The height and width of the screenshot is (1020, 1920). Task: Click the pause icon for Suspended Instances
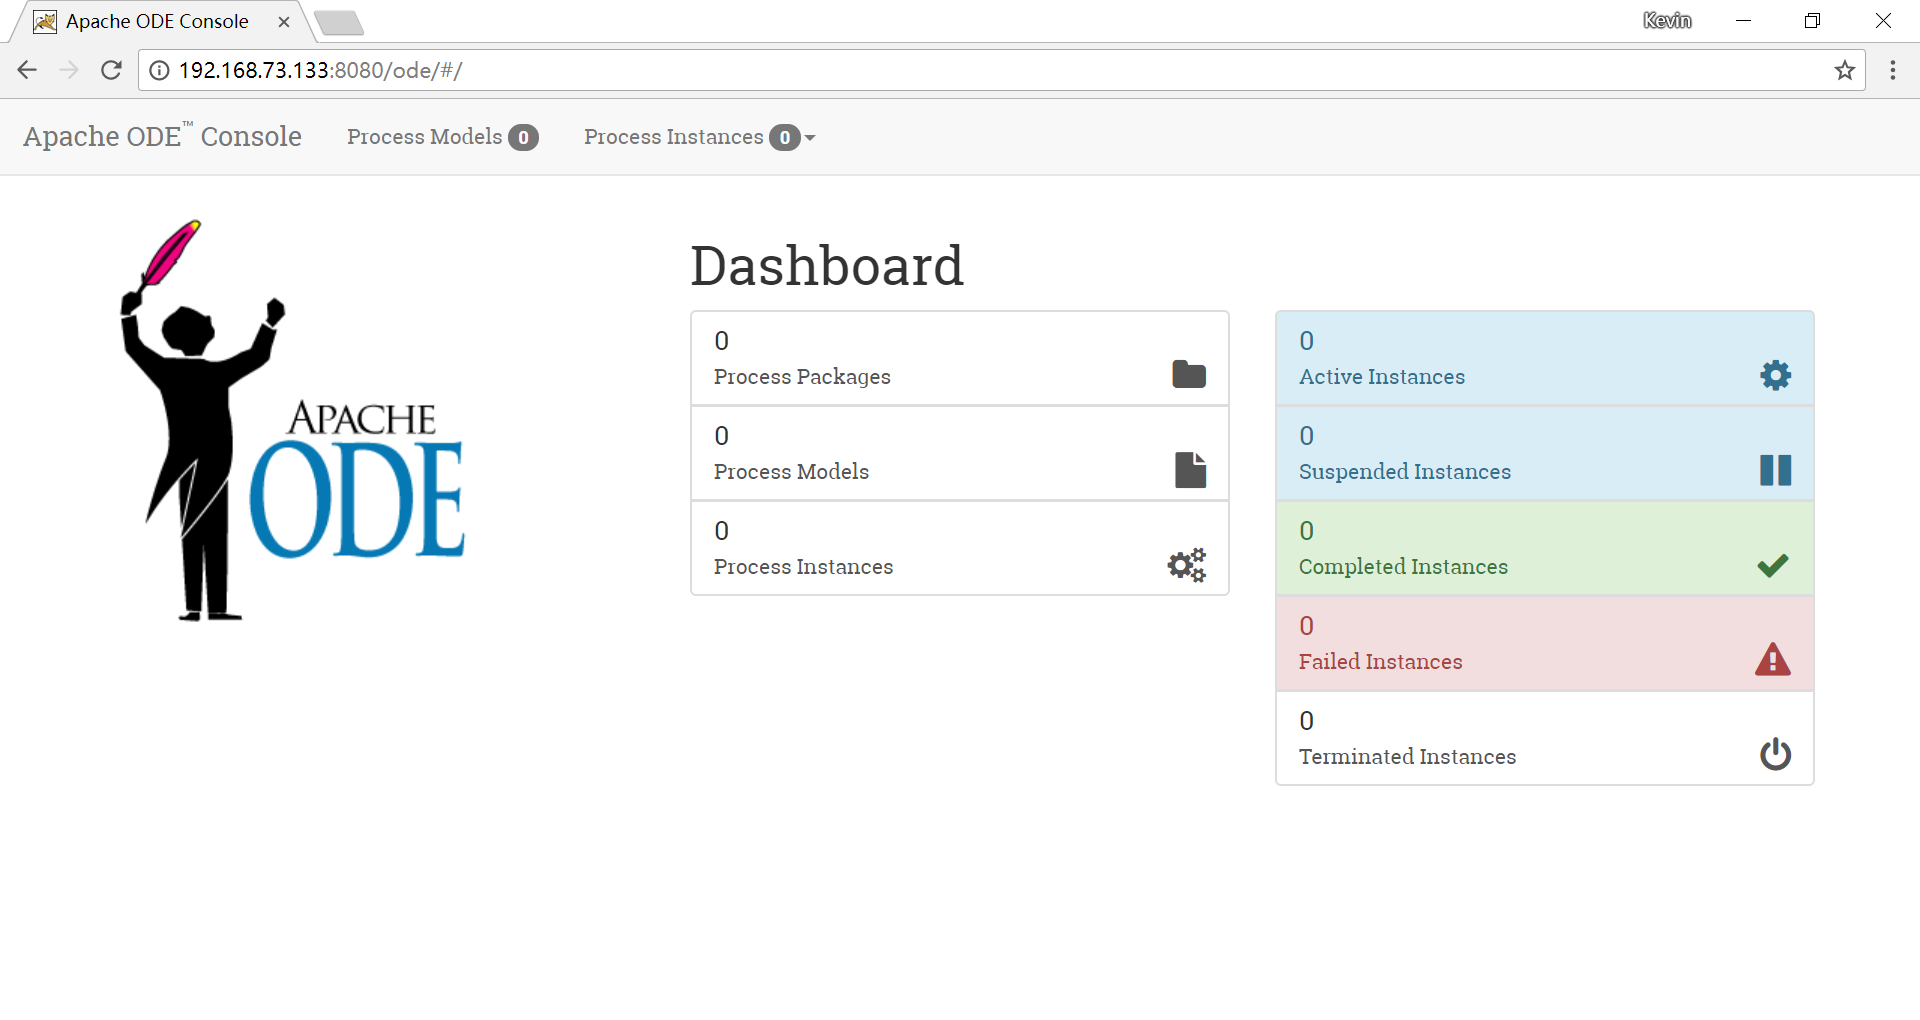pos(1775,470)
